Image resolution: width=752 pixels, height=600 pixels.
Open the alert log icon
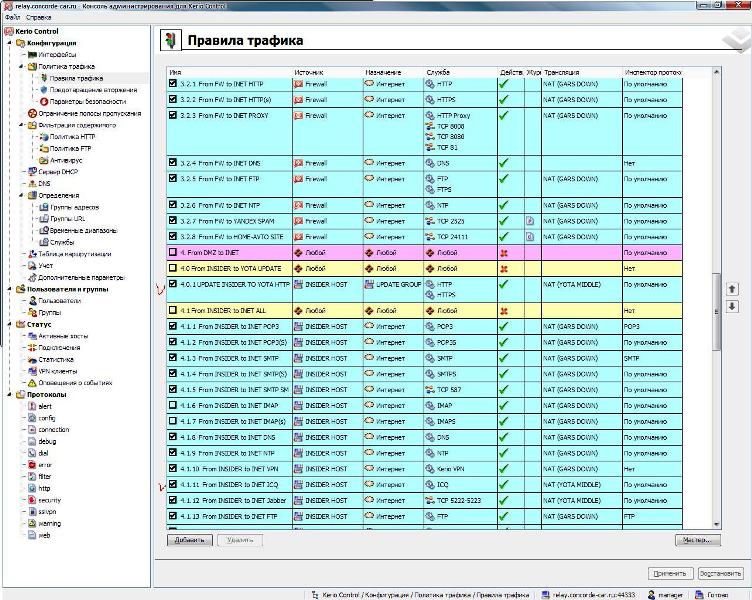click(32, 406)
